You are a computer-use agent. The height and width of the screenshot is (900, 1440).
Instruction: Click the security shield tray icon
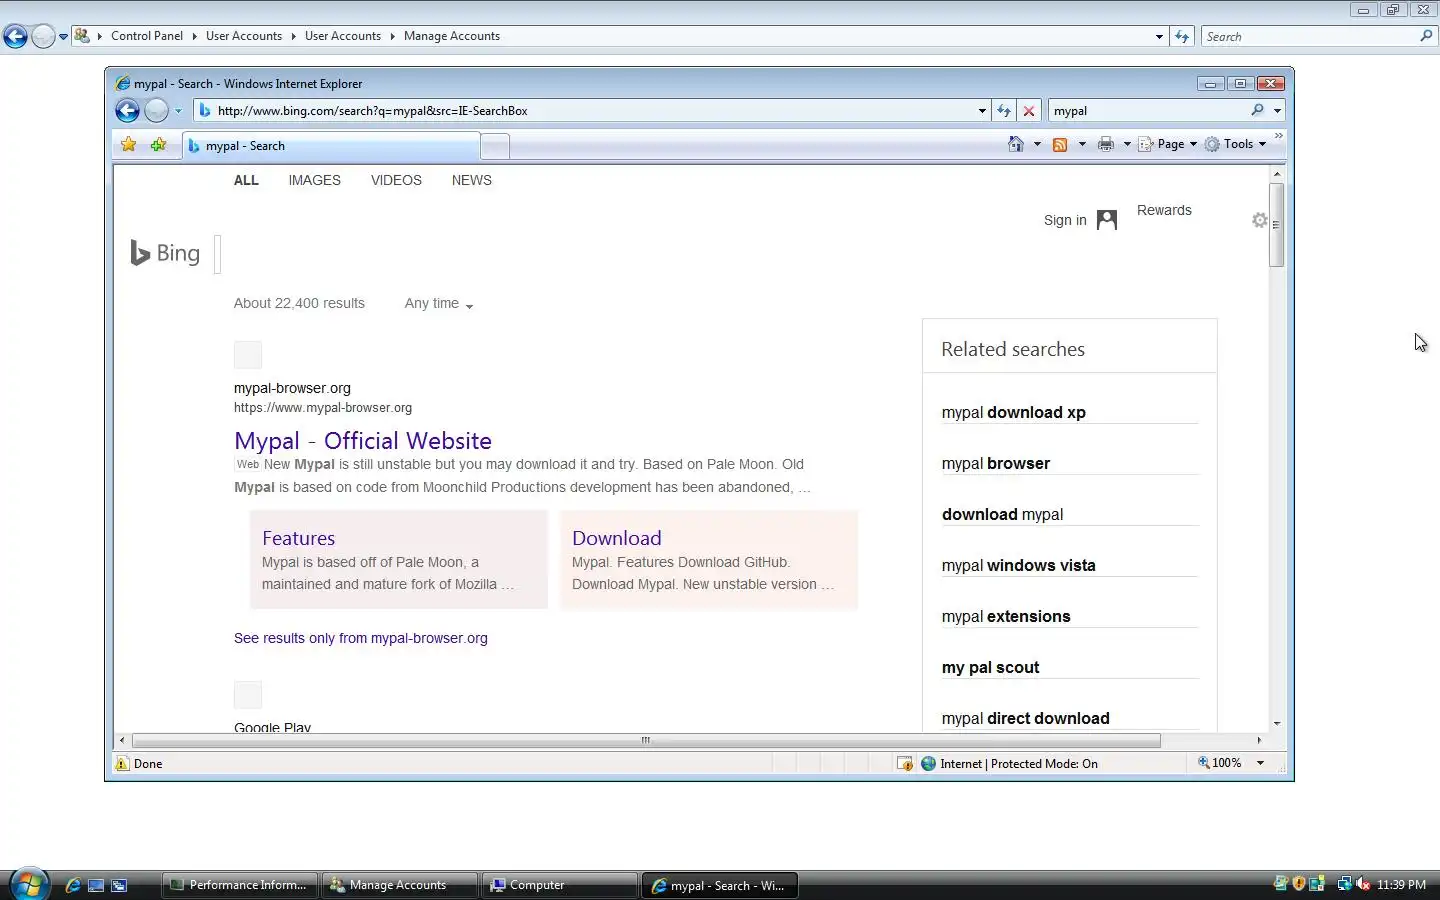point(1299,884)
